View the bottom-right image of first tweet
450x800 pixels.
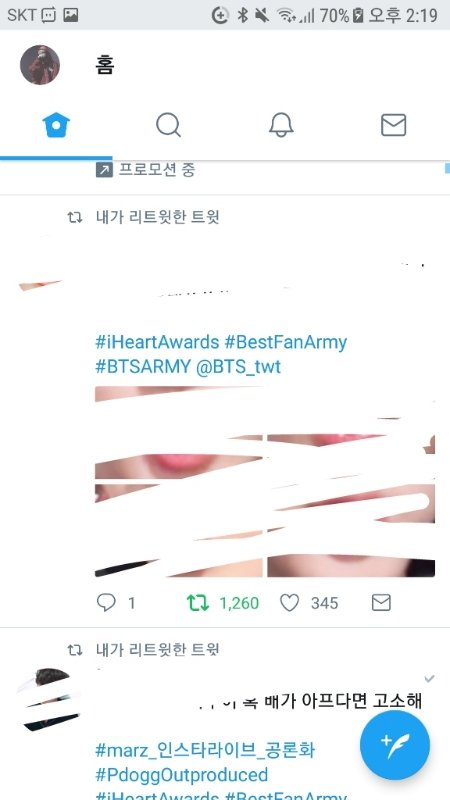[351, 531]
